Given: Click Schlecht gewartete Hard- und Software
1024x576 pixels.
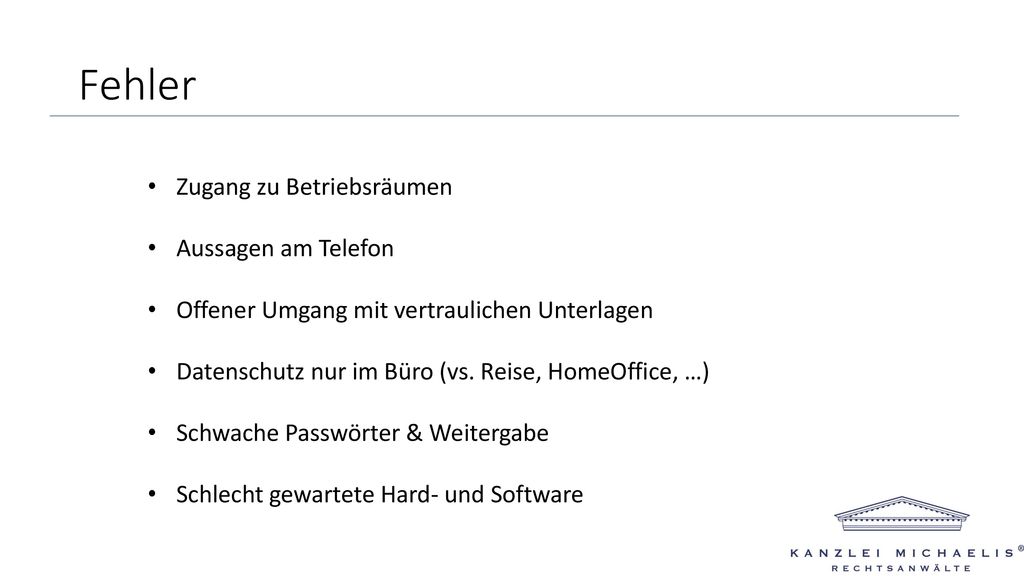Looking at the screenshot, I should click(379, 494).
